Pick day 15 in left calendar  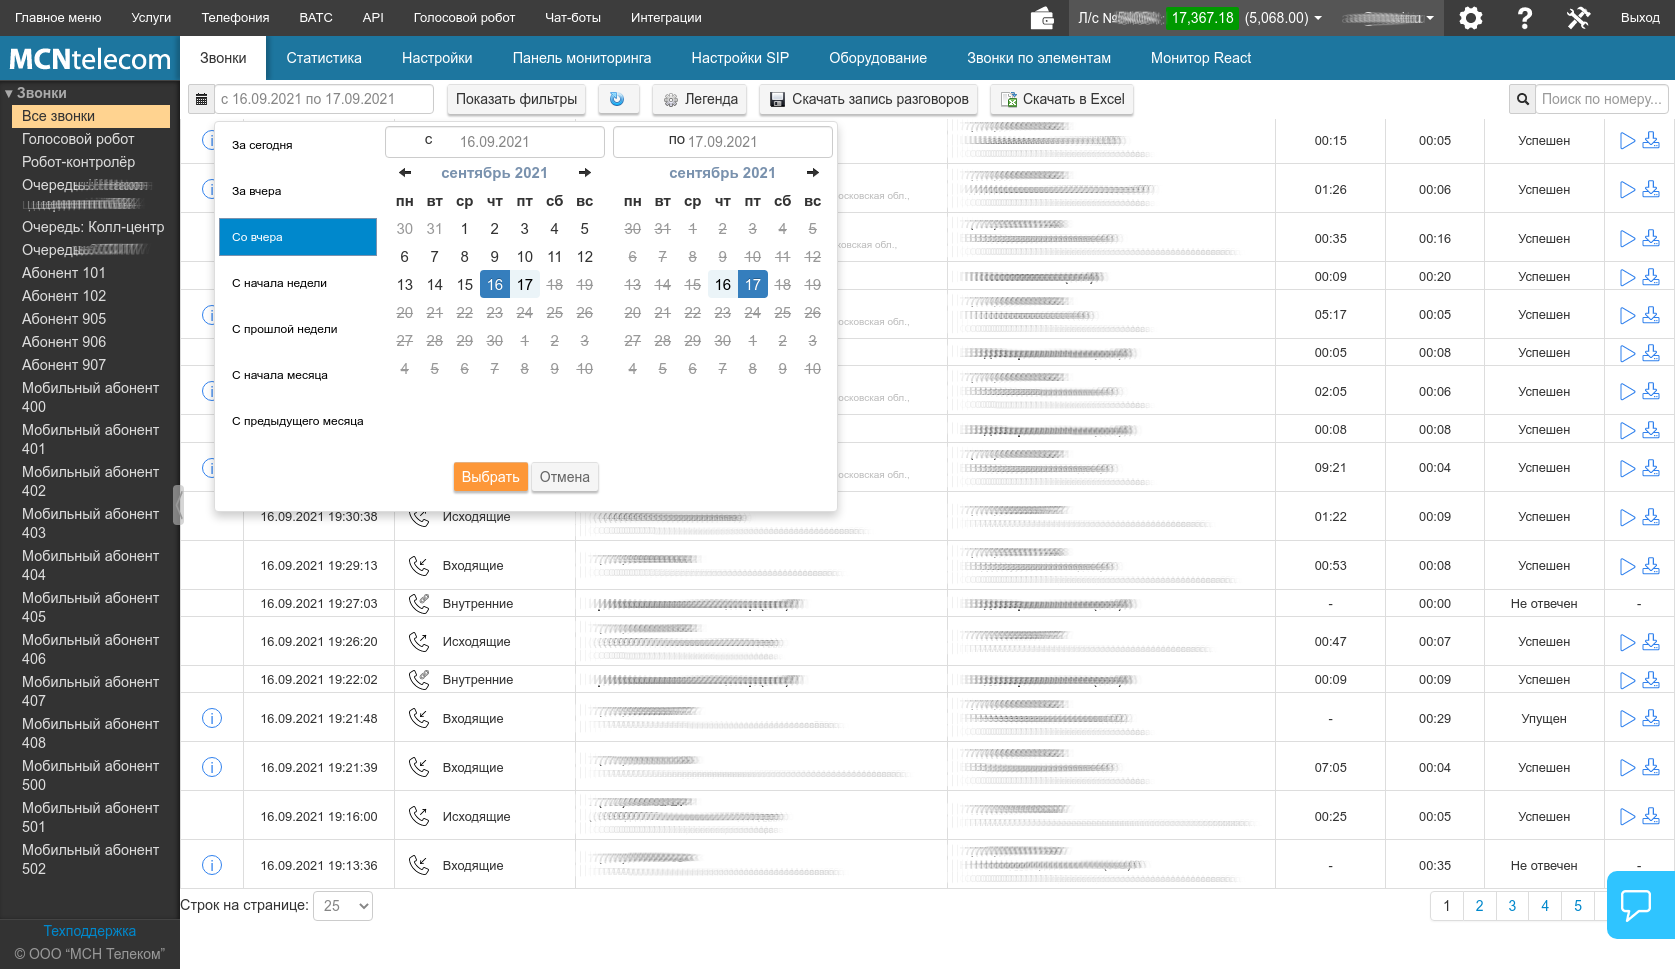[x=465, y=285]
